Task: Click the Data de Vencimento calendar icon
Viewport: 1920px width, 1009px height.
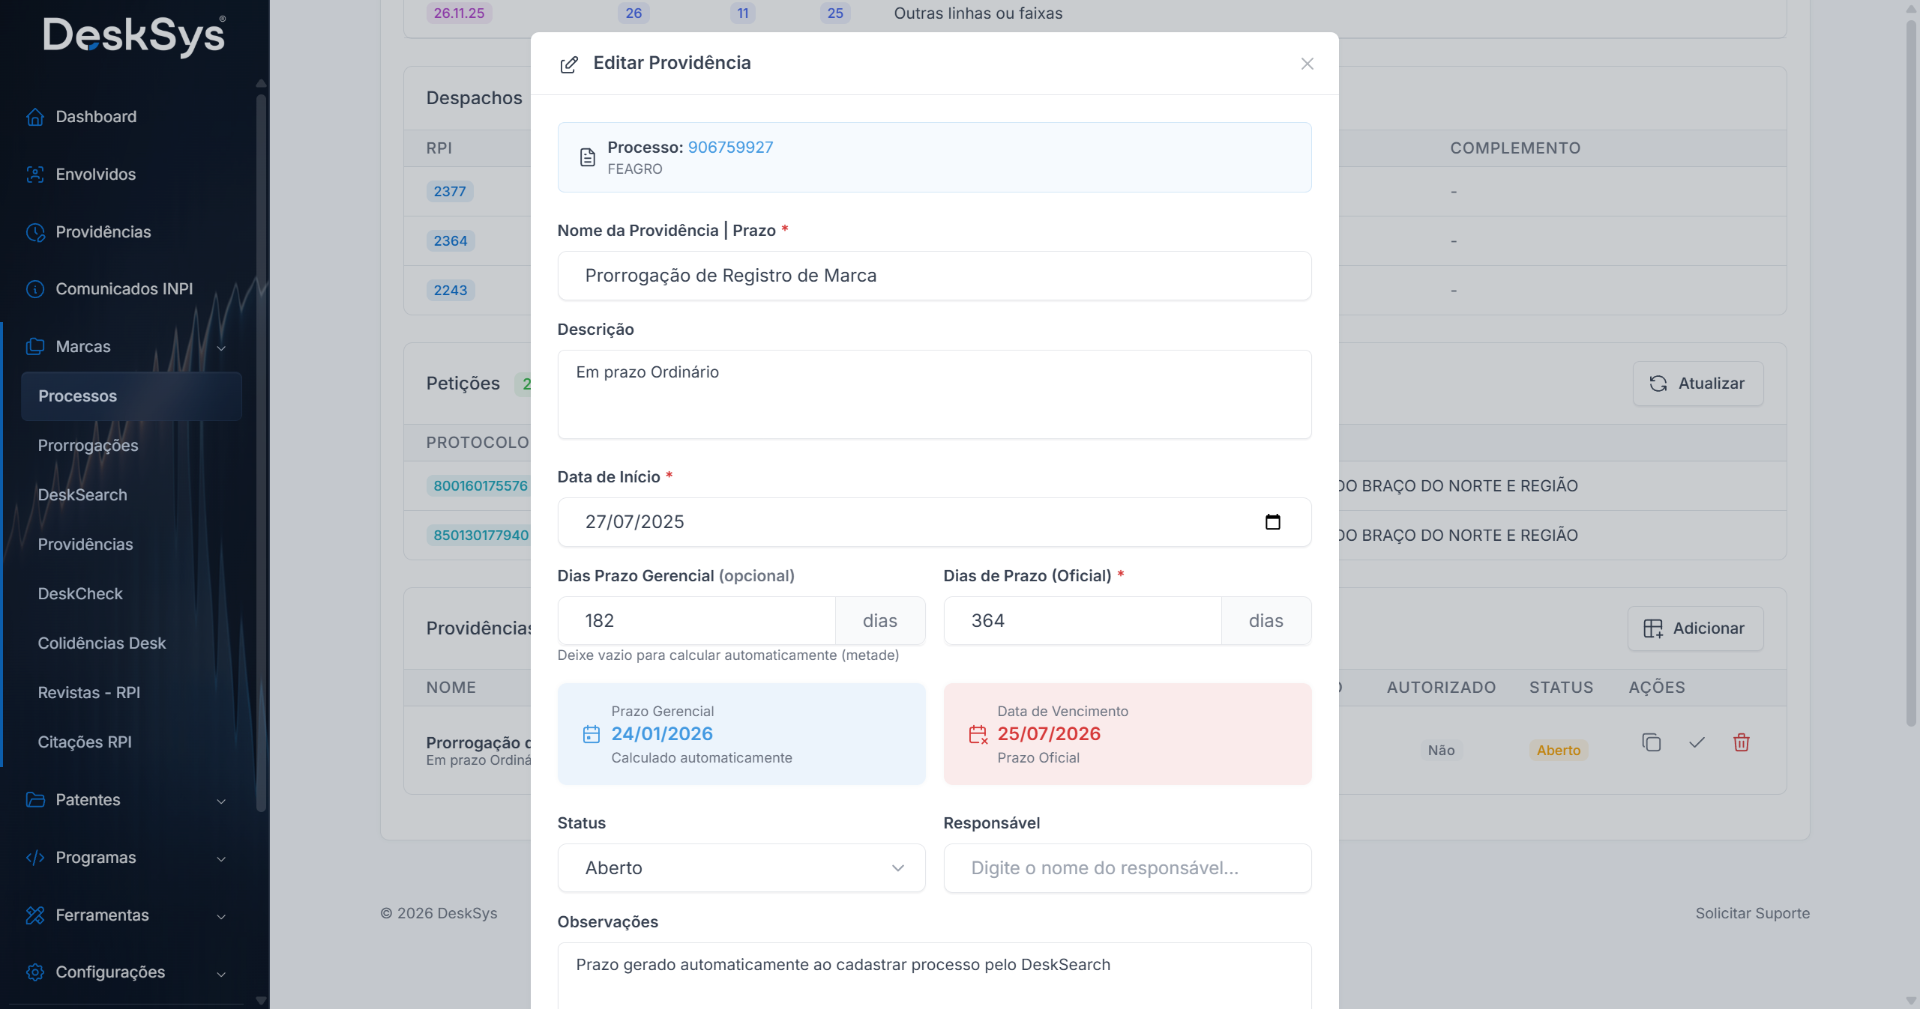Action: [978, 735]
